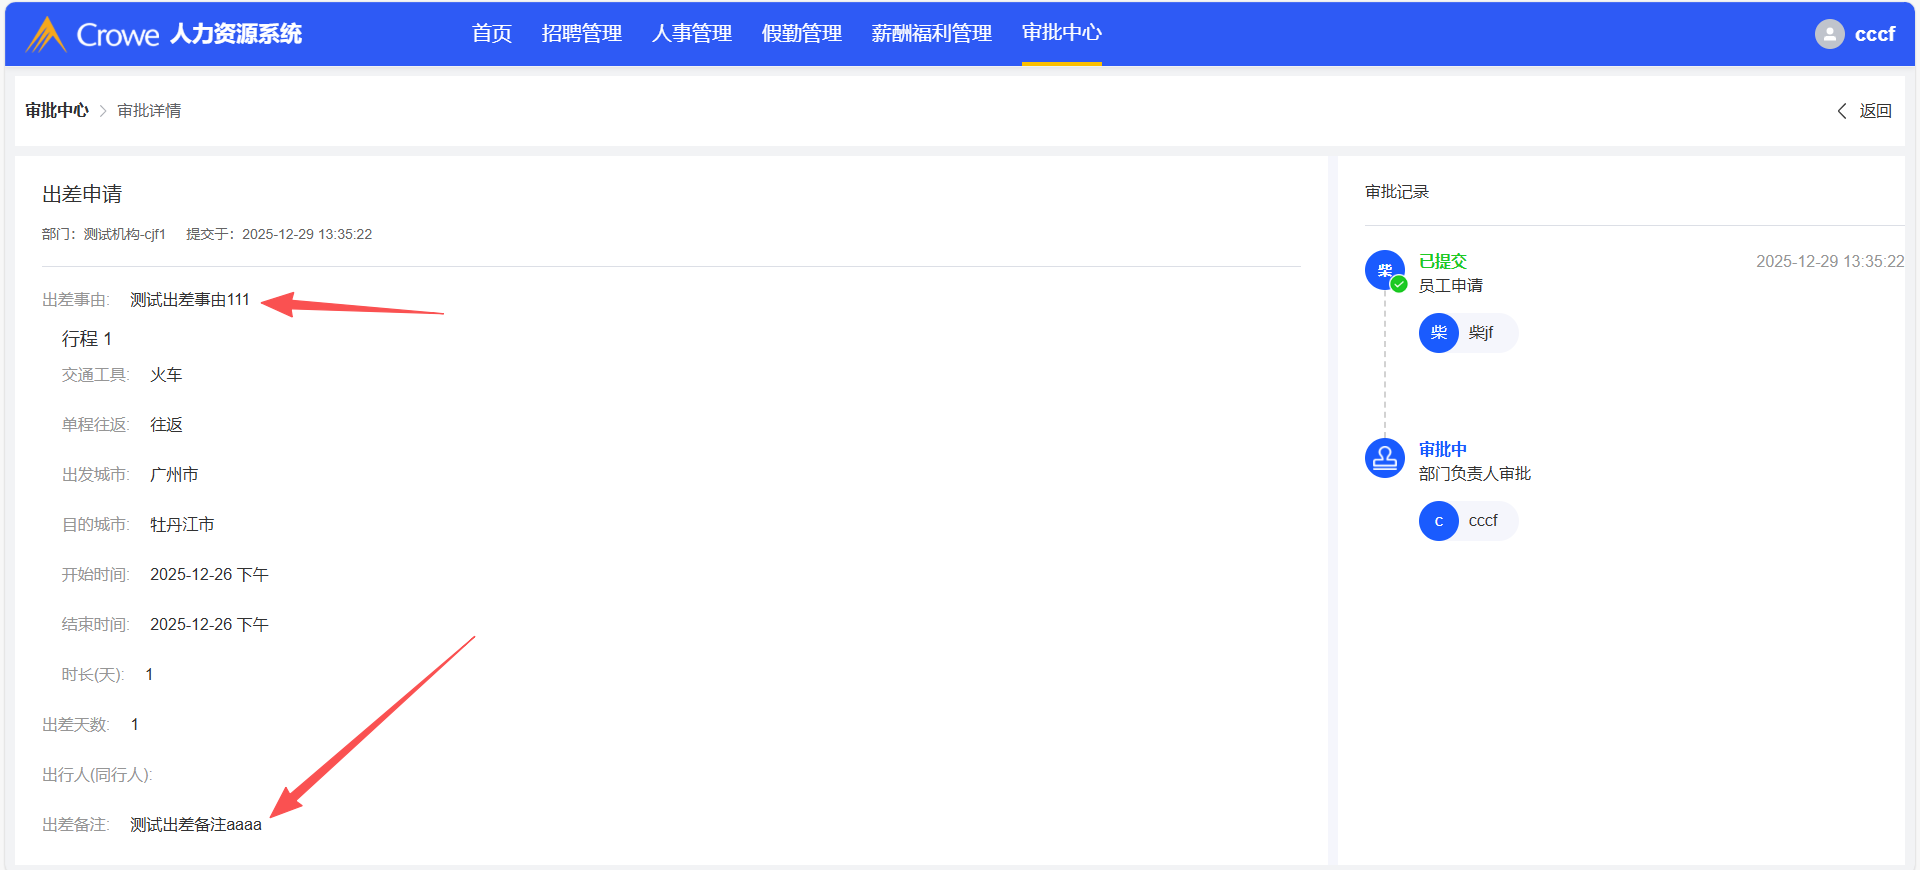This screenshot has height=870, width=1920.
Task: Click the 审批中 status label
Action: tap(1443, 449)
